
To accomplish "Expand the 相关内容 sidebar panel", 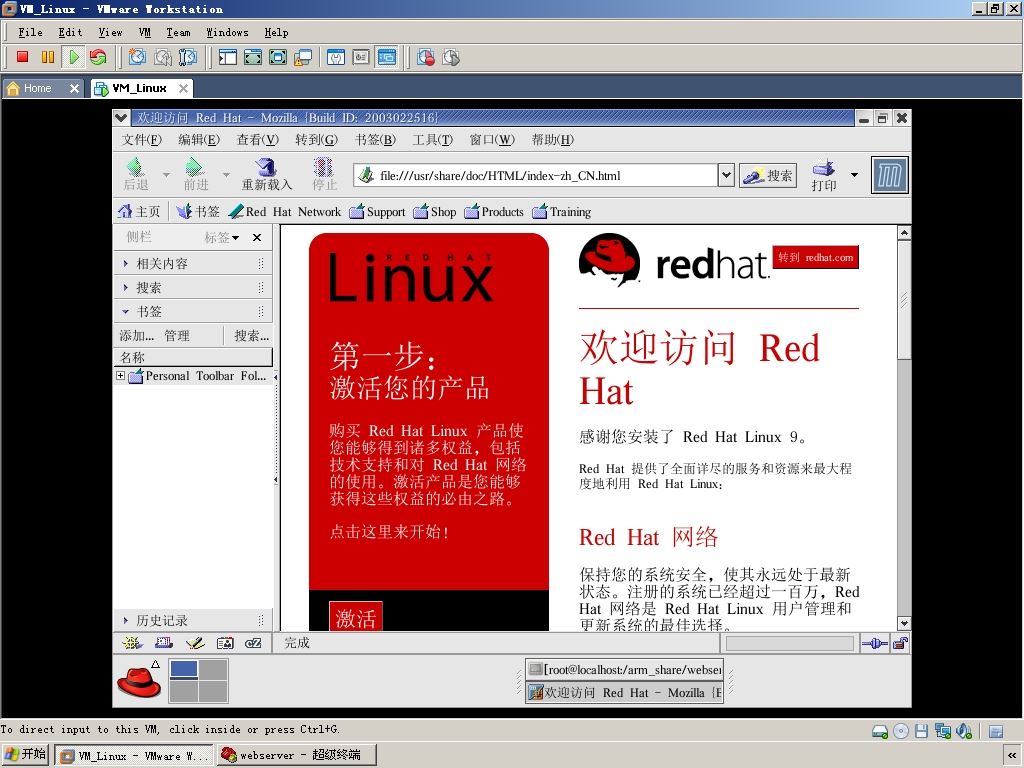I will pos(193,263).
